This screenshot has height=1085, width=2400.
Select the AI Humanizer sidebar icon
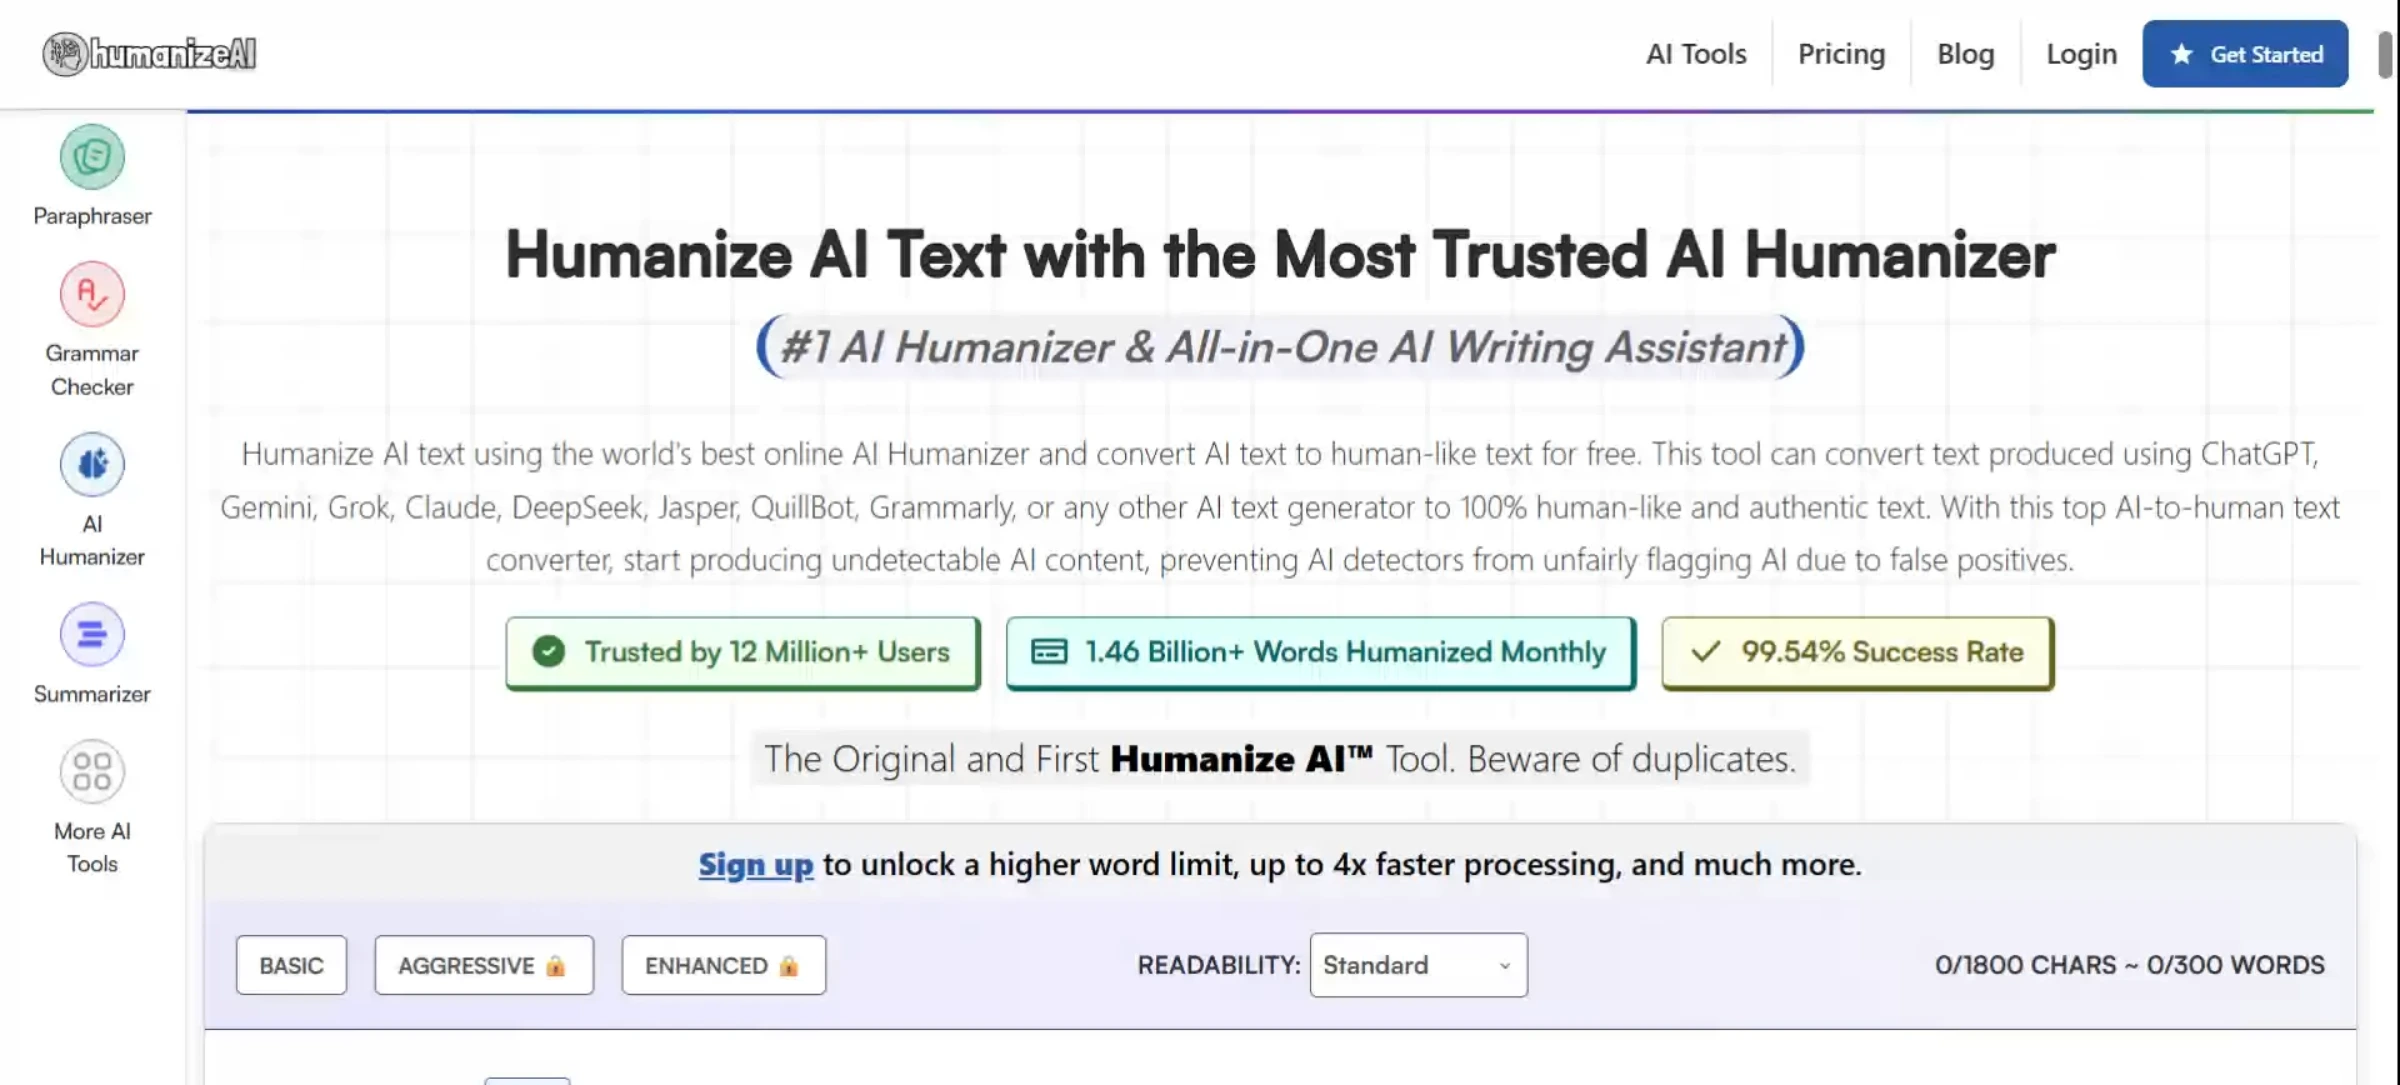pos(92,463)
